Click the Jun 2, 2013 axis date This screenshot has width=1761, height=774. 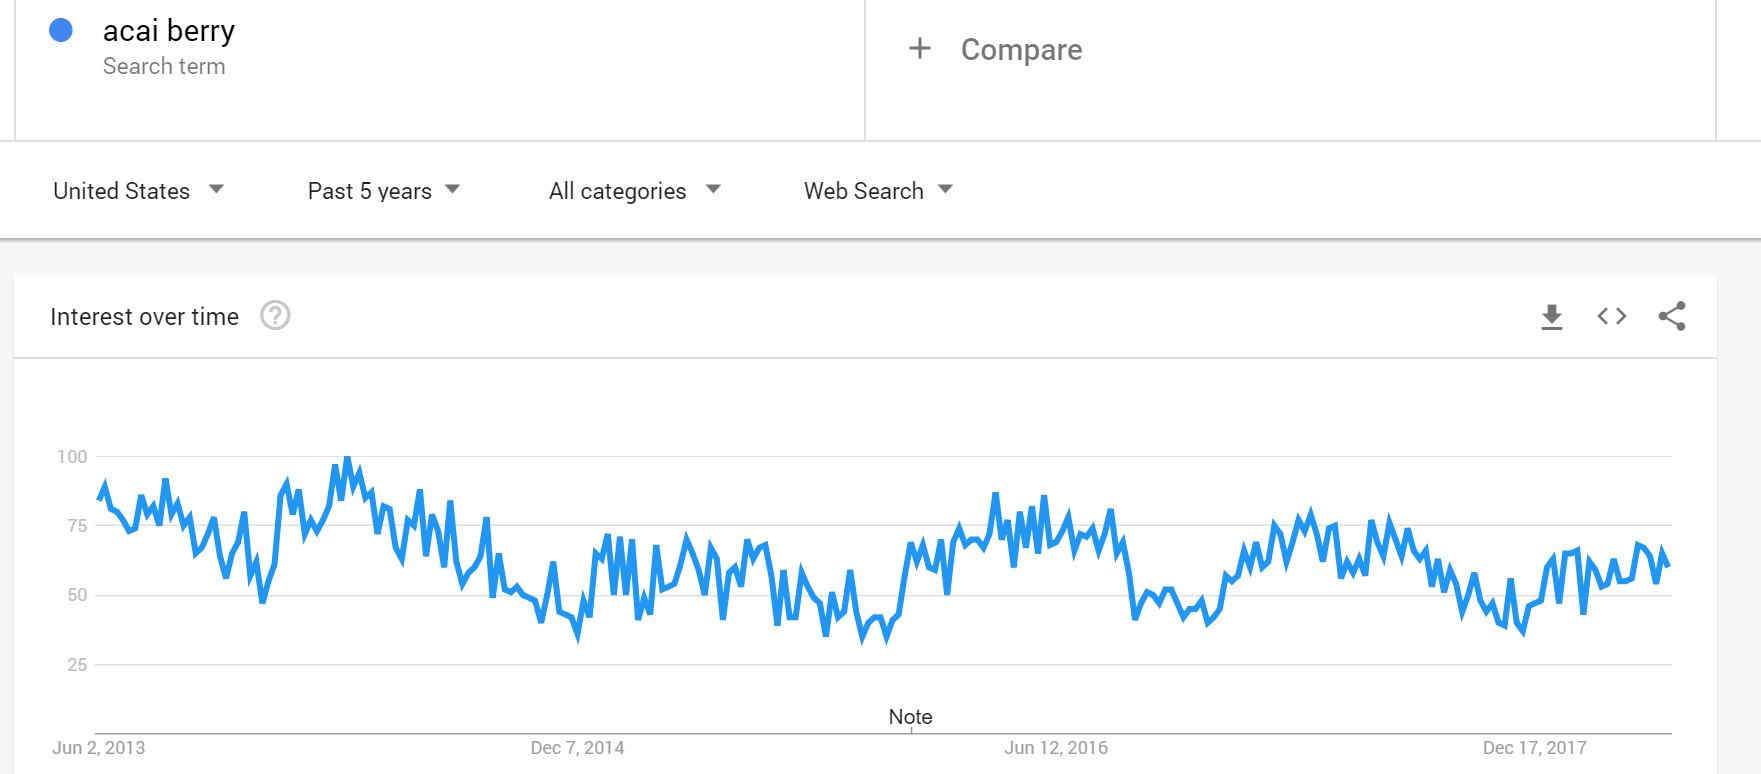pos(98,748)
